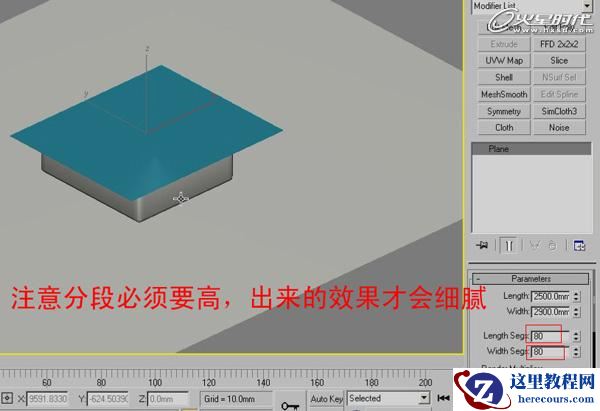
Task: Click the Width value field
Action: click(551, 312)
